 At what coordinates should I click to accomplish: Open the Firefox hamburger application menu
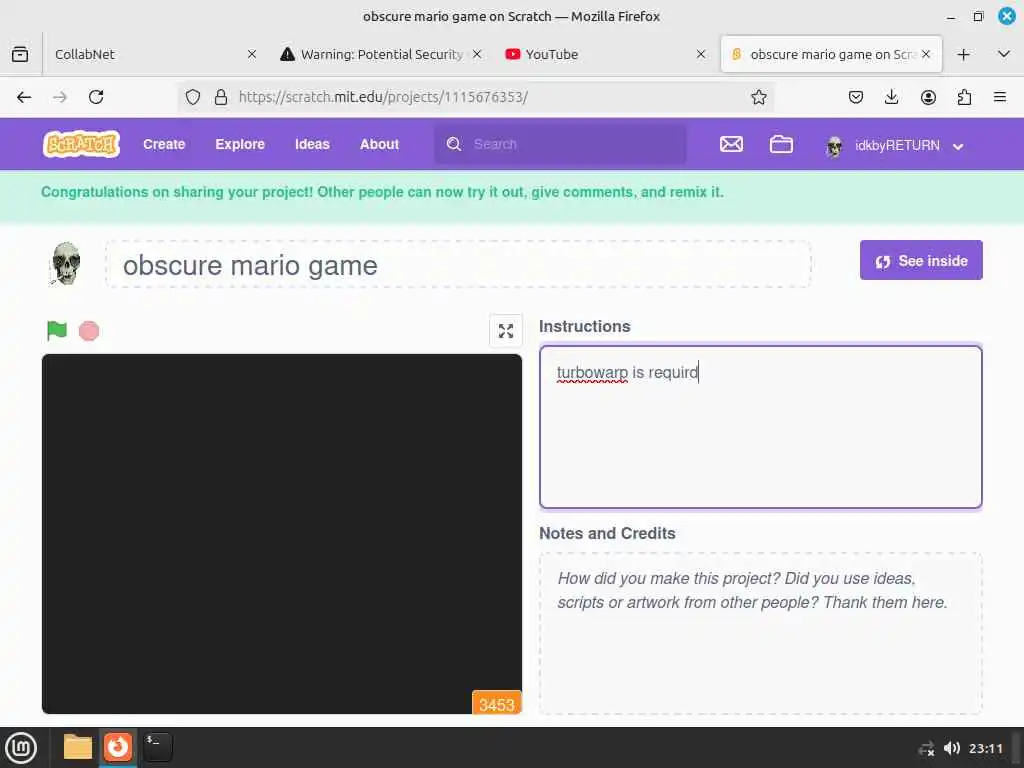tap(1000, 97)
